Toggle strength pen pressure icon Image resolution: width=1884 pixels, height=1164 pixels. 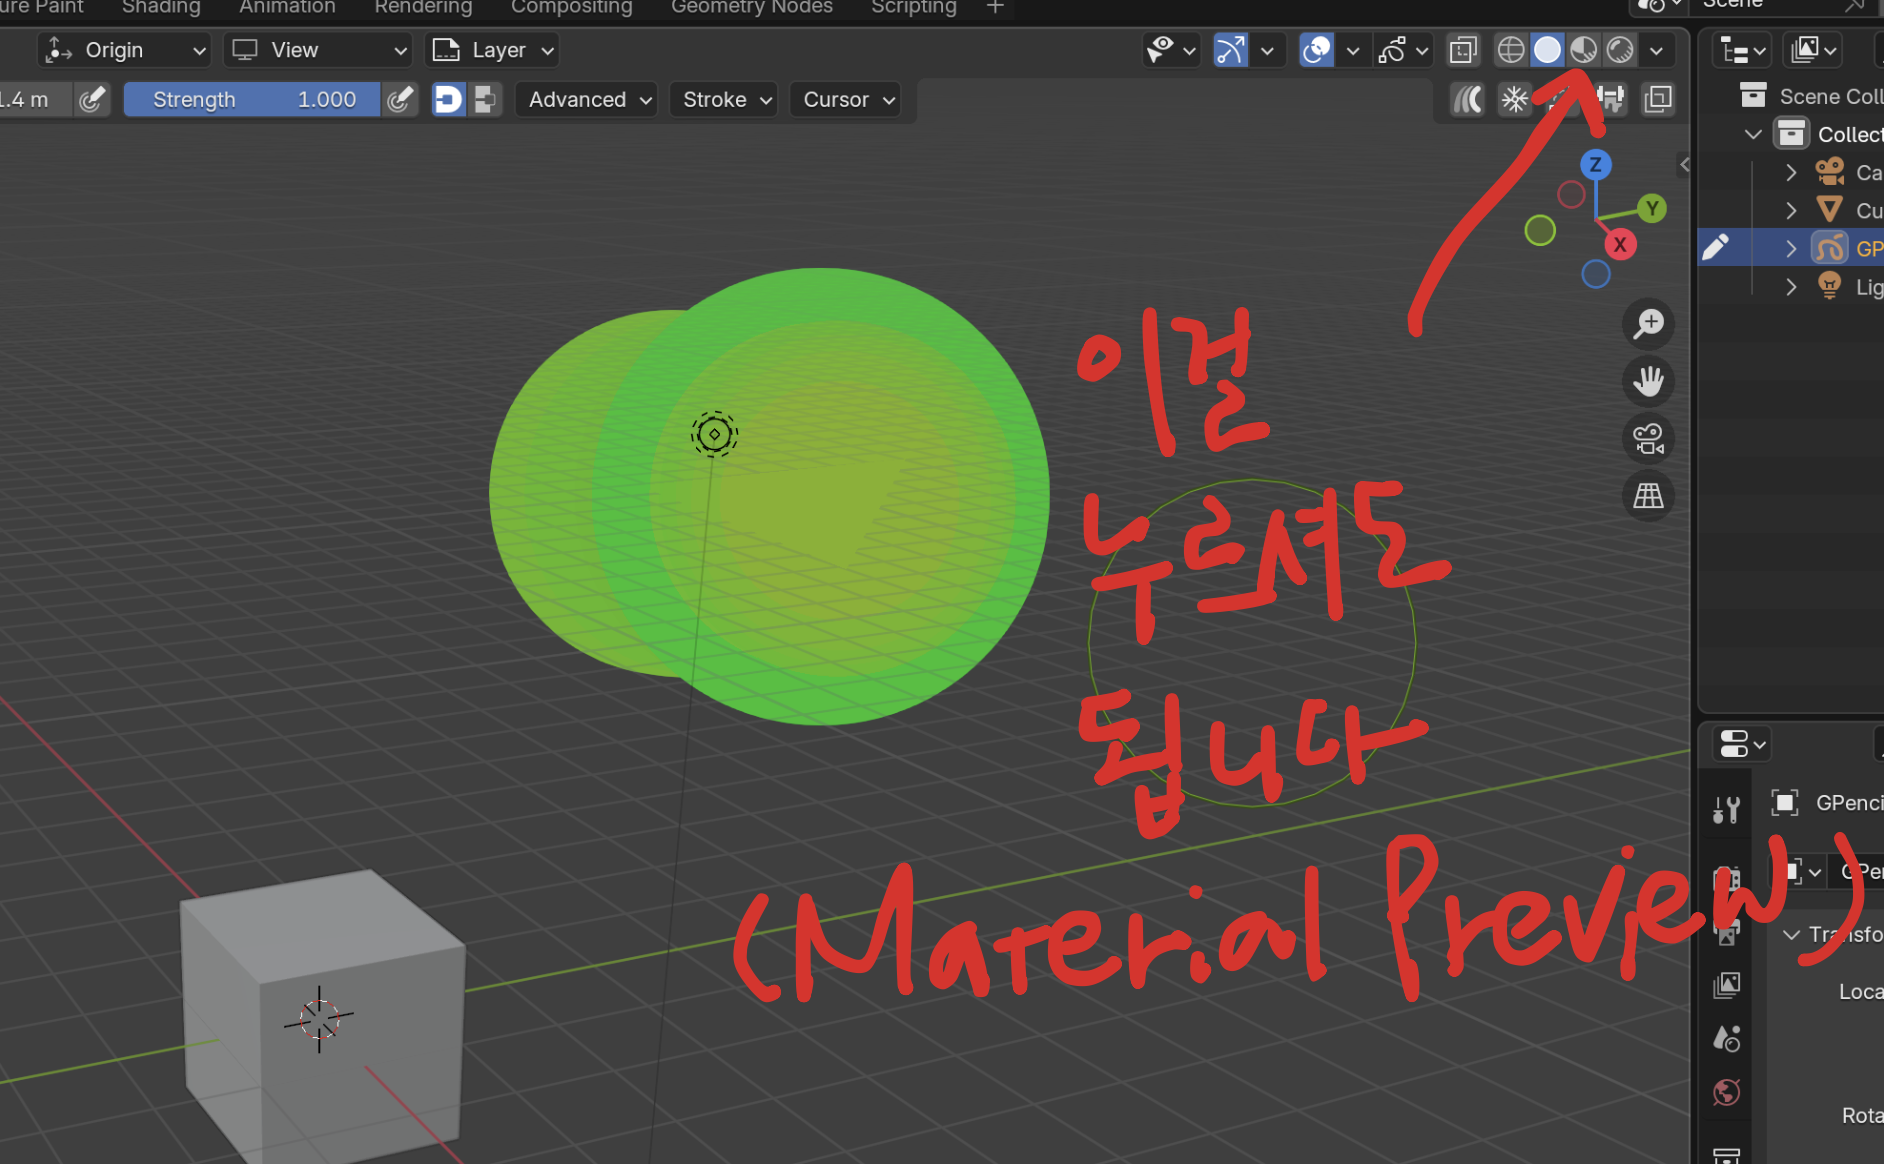tap(399, 99)
